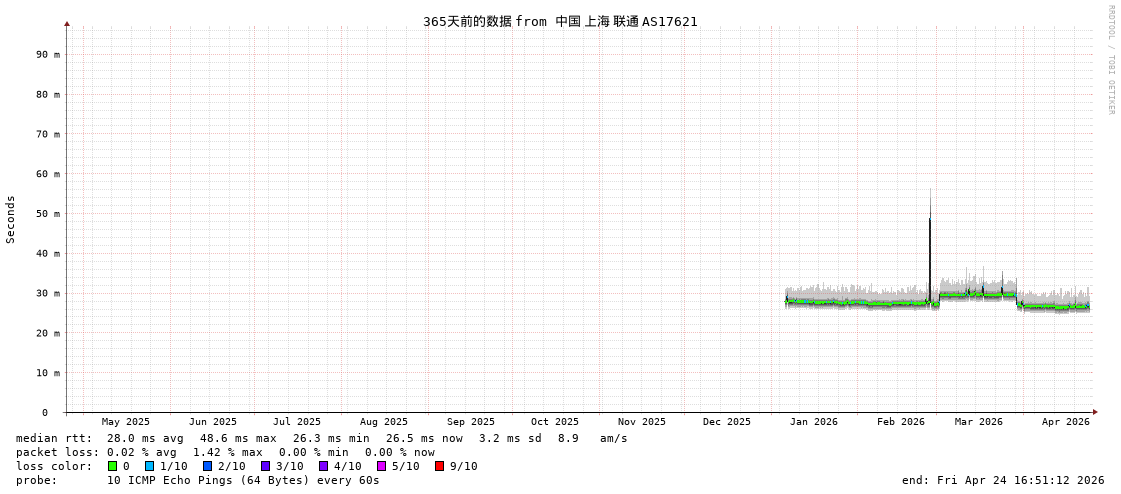1121x494 pixels.
Task: Select the magenta 5/10 loss swatch
Action: pos(381,466)
